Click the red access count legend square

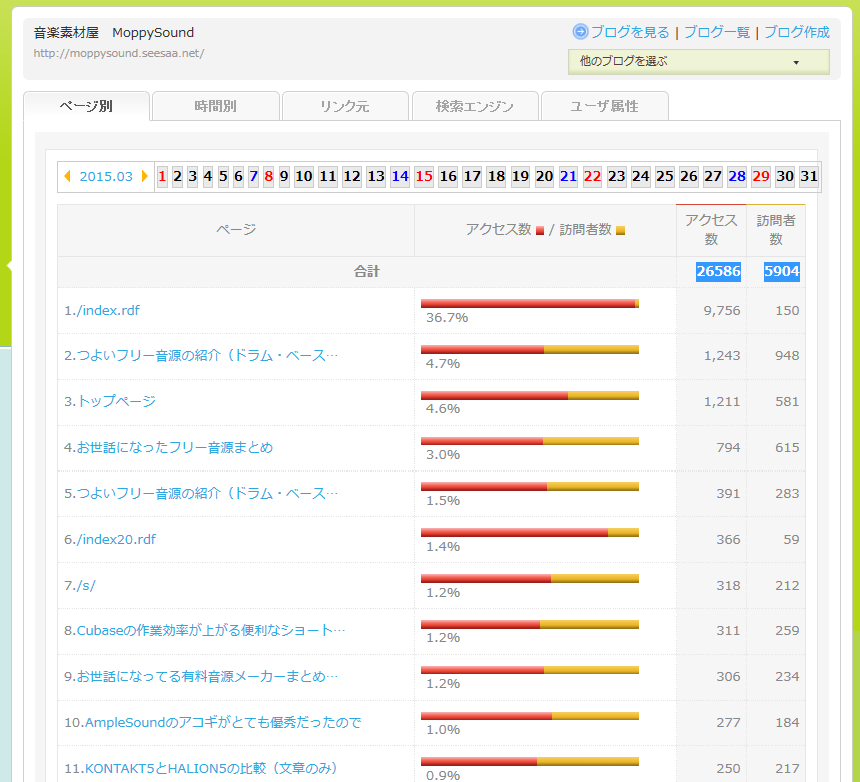coord(540,230)
